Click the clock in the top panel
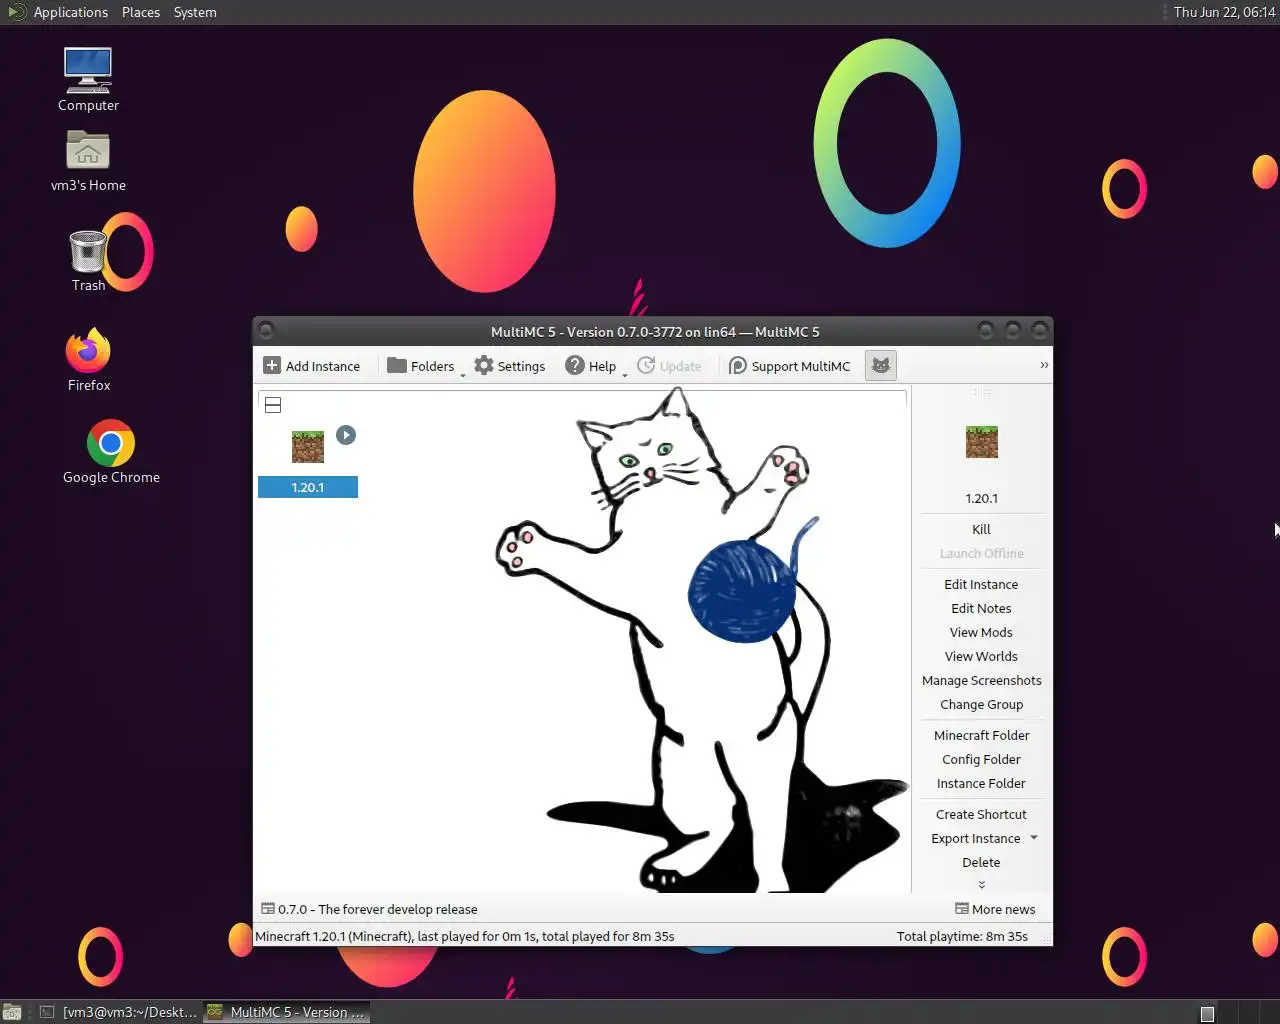Screen dimensions: 1280x1024 point(1224,12)
